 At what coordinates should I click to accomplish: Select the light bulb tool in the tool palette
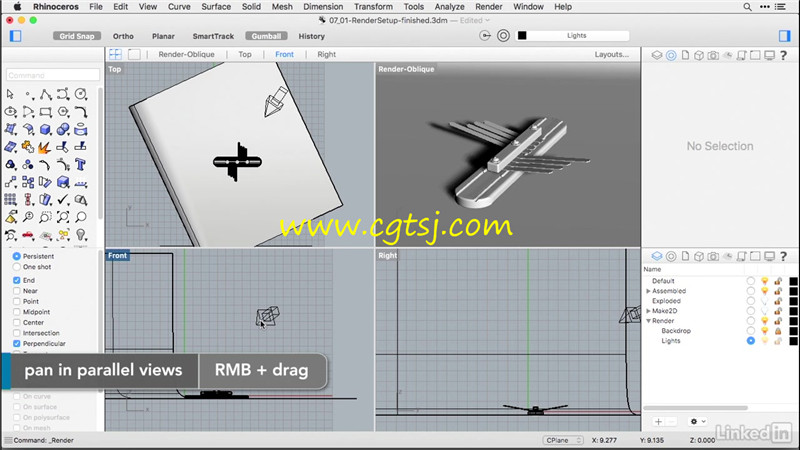tap(81, 235)
